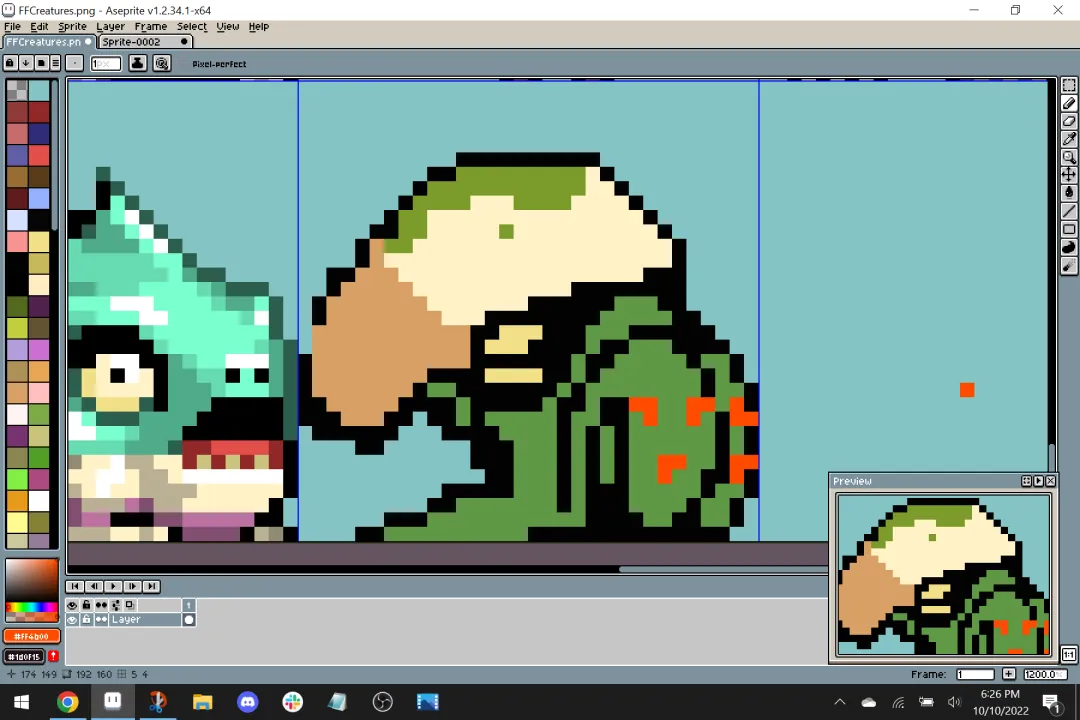
Task: Close the Preview window
Action: pos(1051,481)
